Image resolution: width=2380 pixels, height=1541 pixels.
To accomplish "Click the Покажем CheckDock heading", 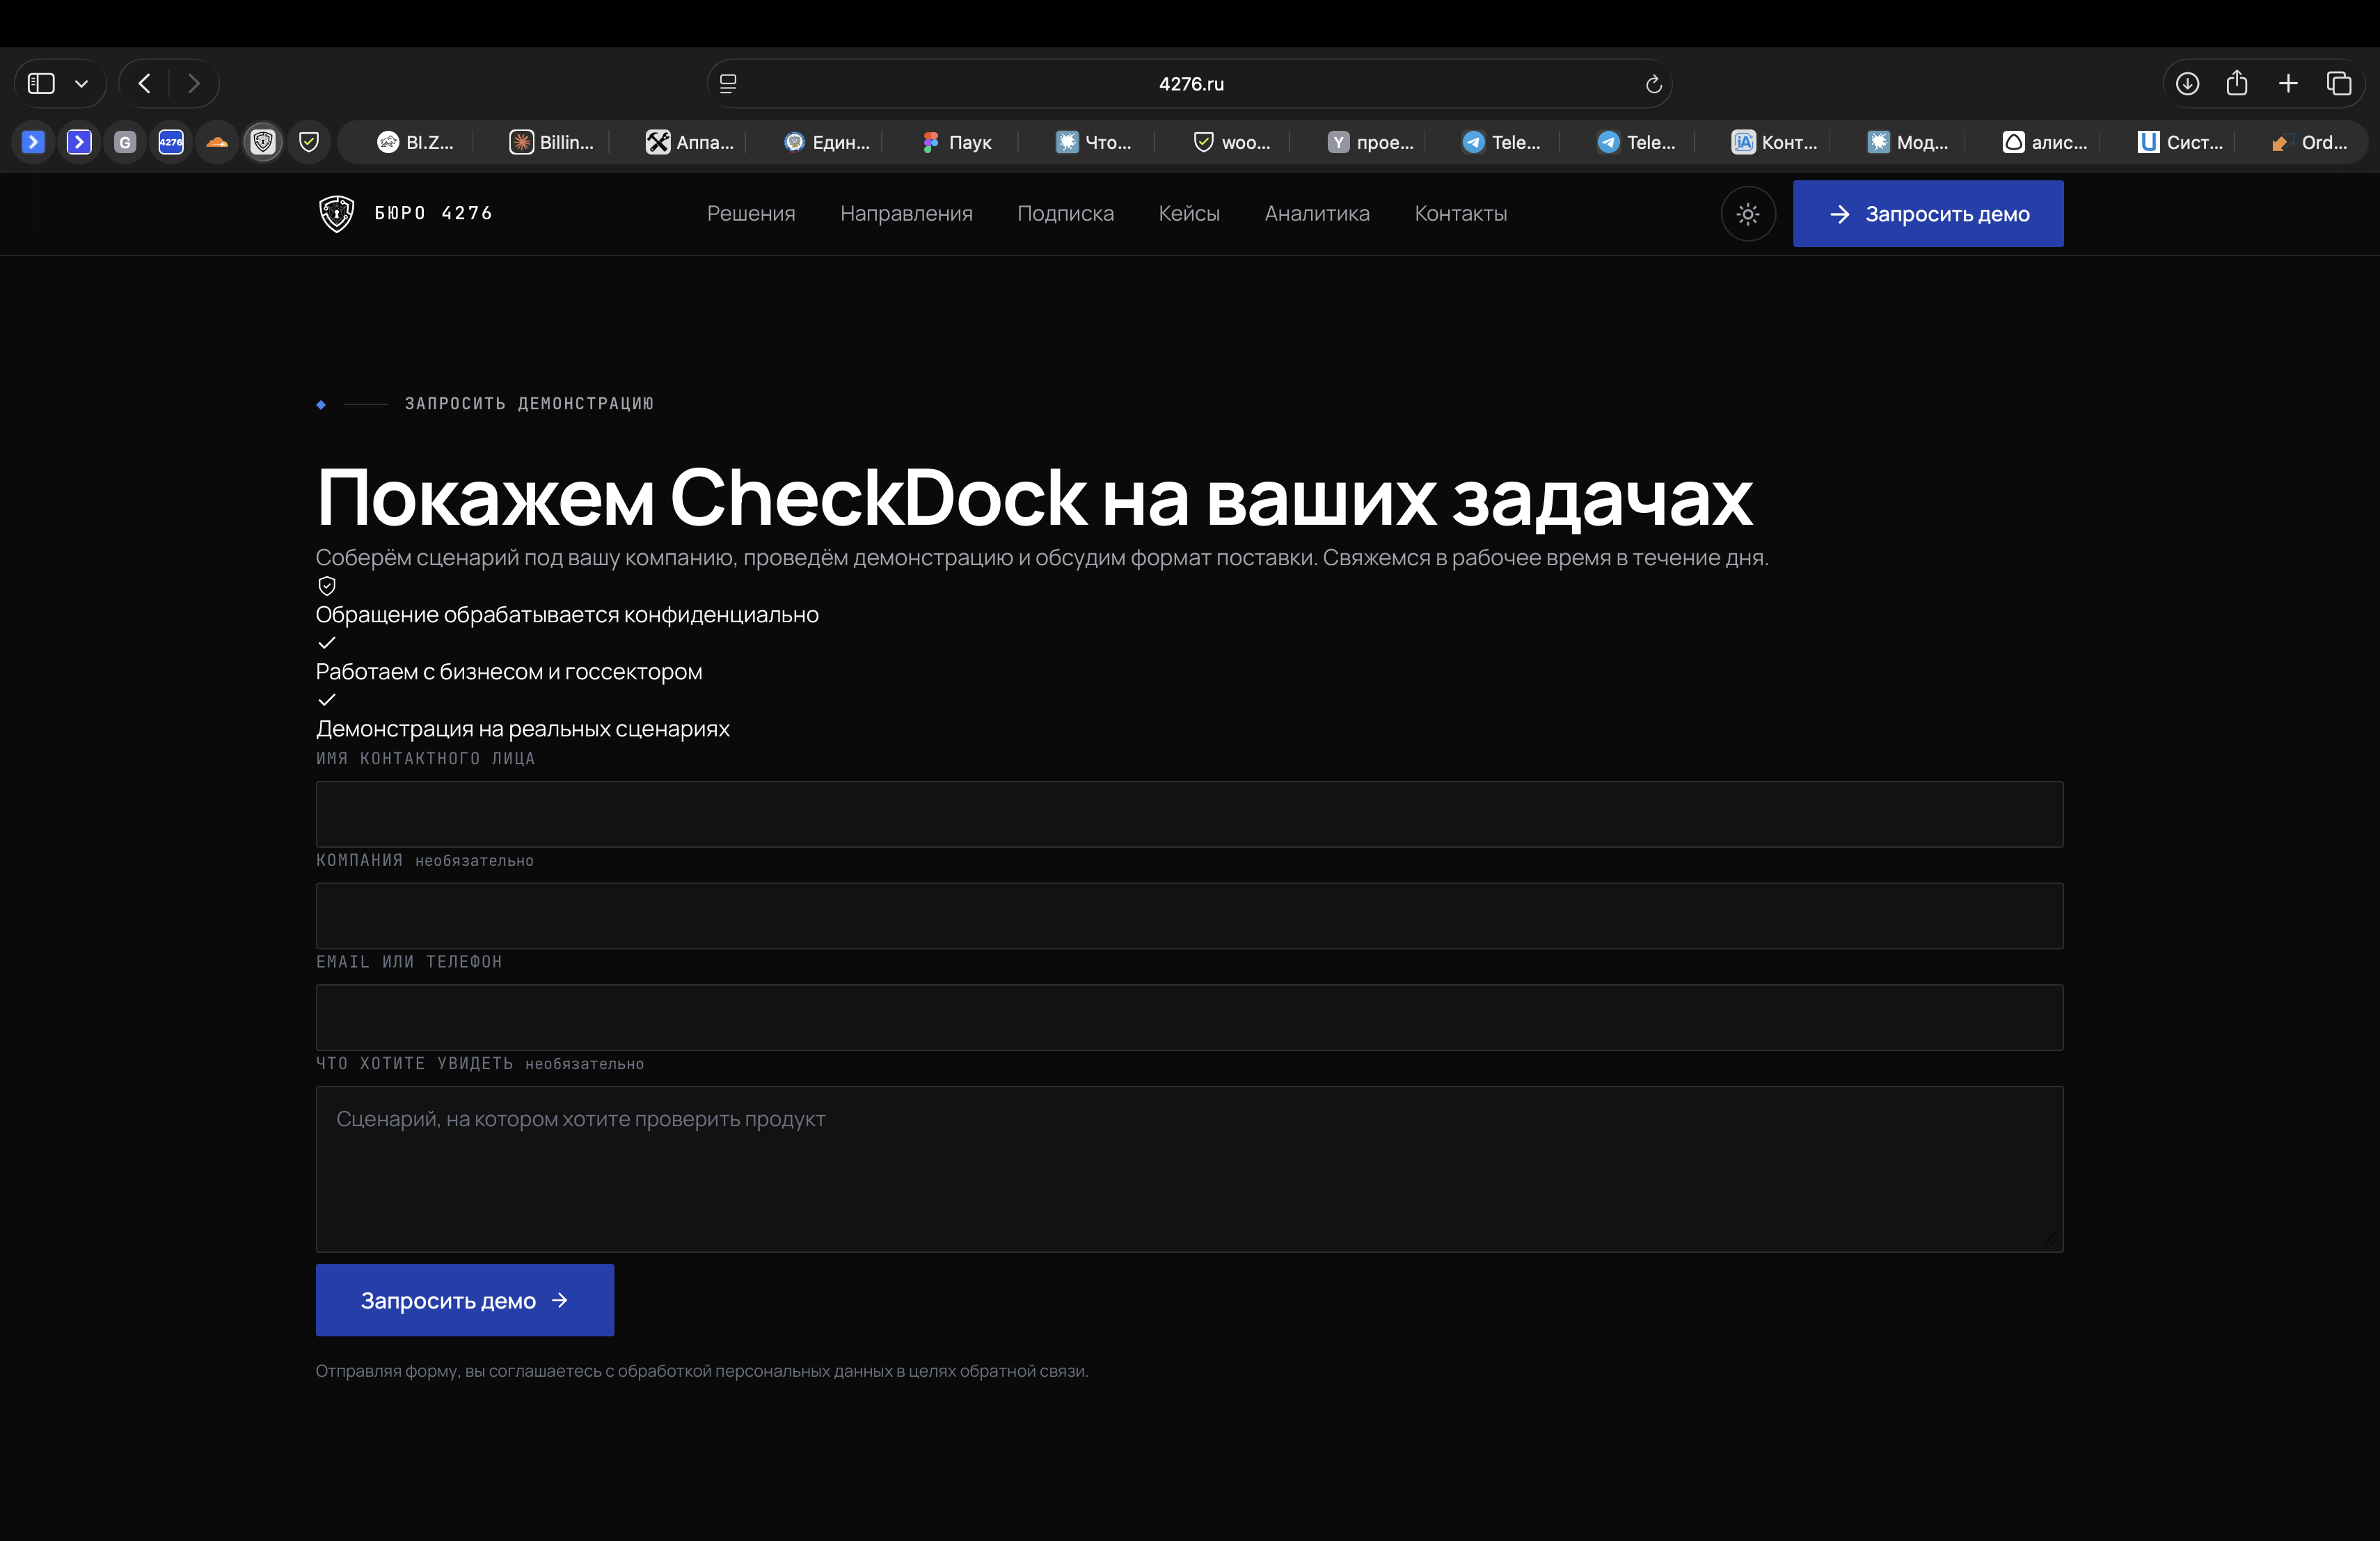I will point(1034,497).
